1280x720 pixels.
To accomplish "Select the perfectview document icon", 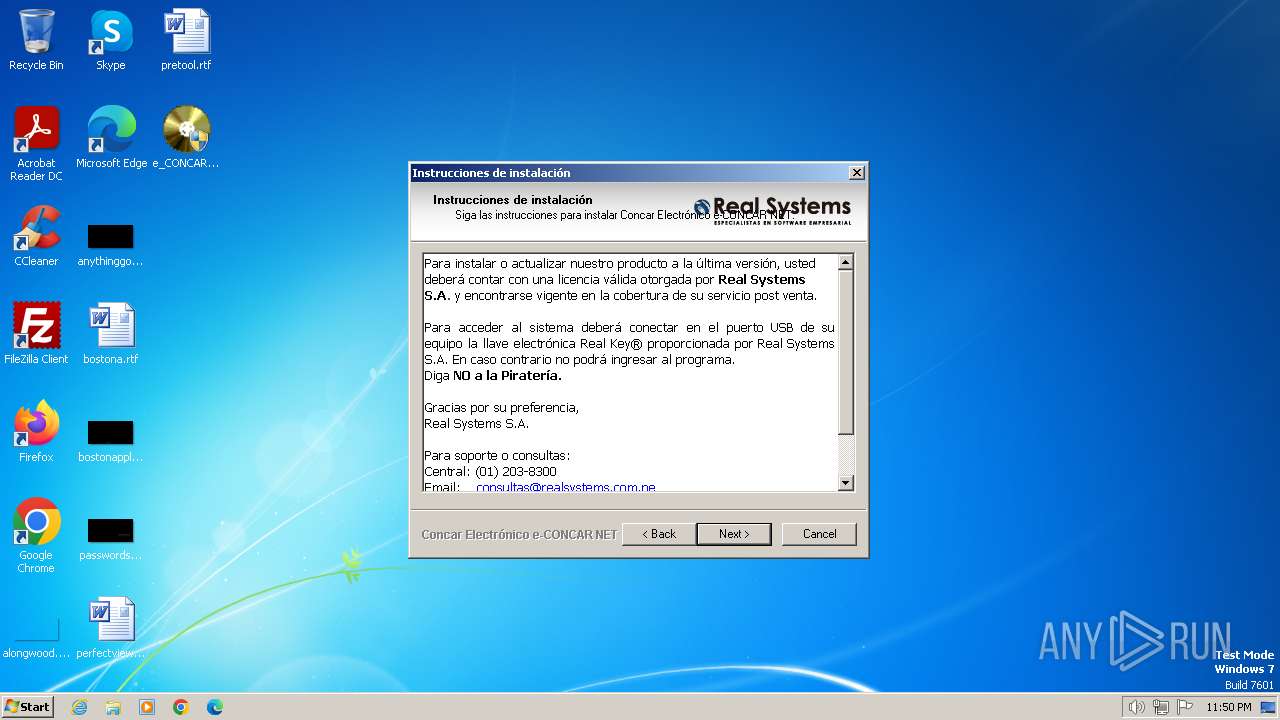I will (x=110, y=627).
